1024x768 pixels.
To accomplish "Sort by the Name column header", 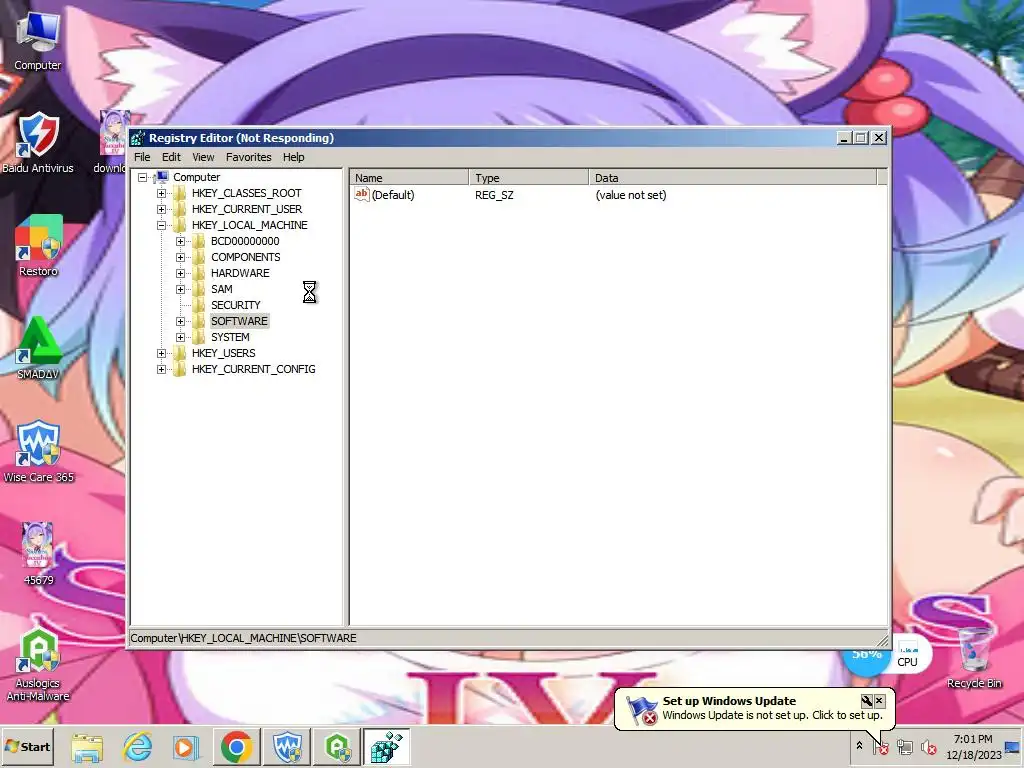I will 409,178.
